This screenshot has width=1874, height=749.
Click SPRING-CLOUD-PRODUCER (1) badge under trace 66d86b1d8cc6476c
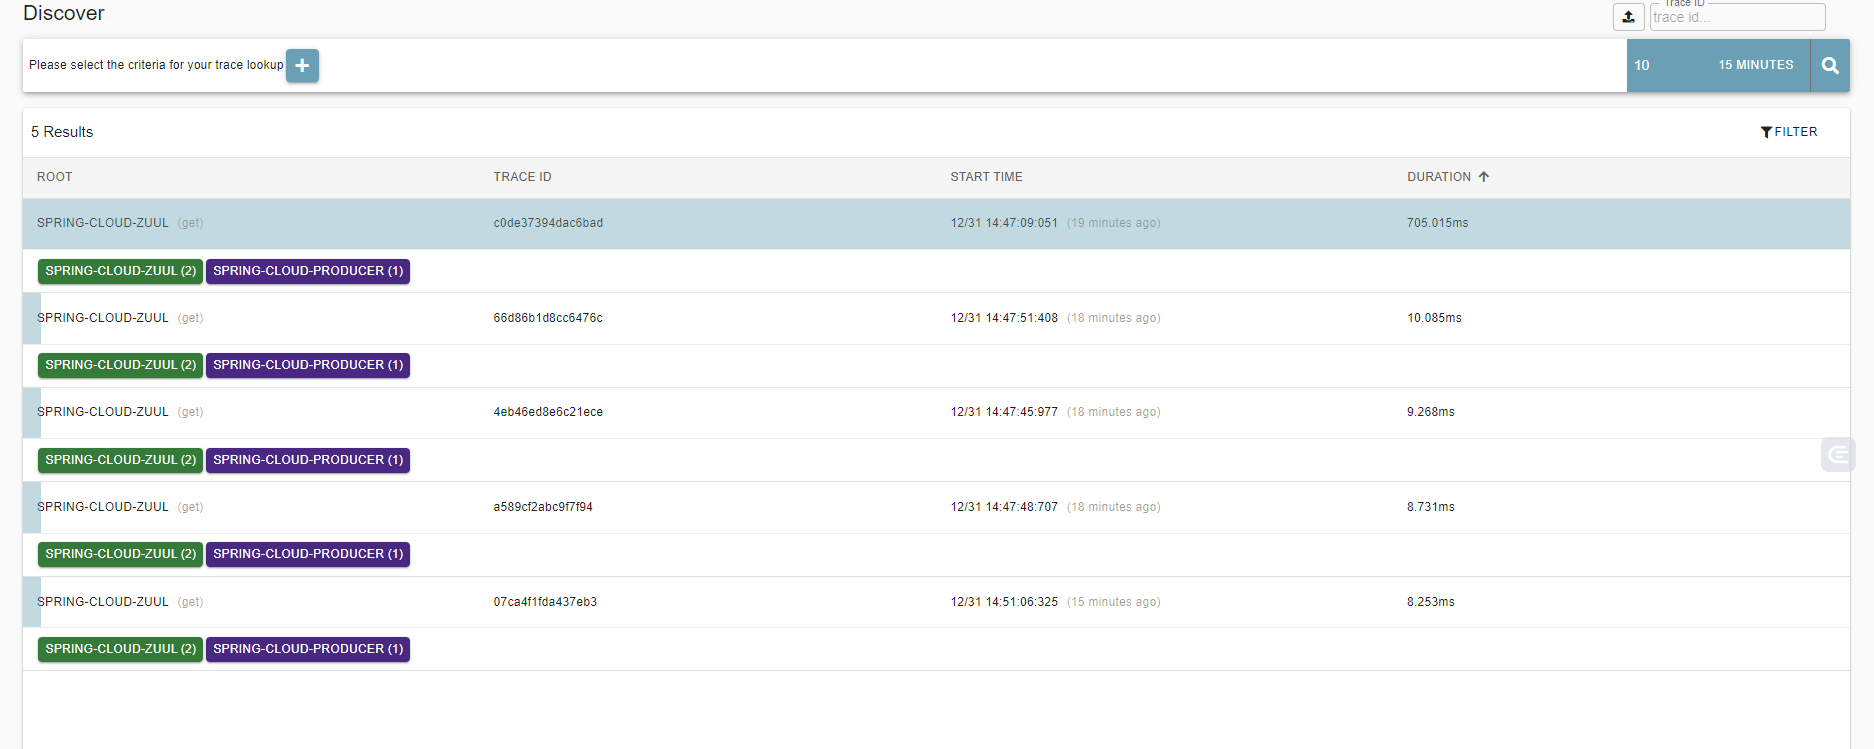[x=308, y=365]
